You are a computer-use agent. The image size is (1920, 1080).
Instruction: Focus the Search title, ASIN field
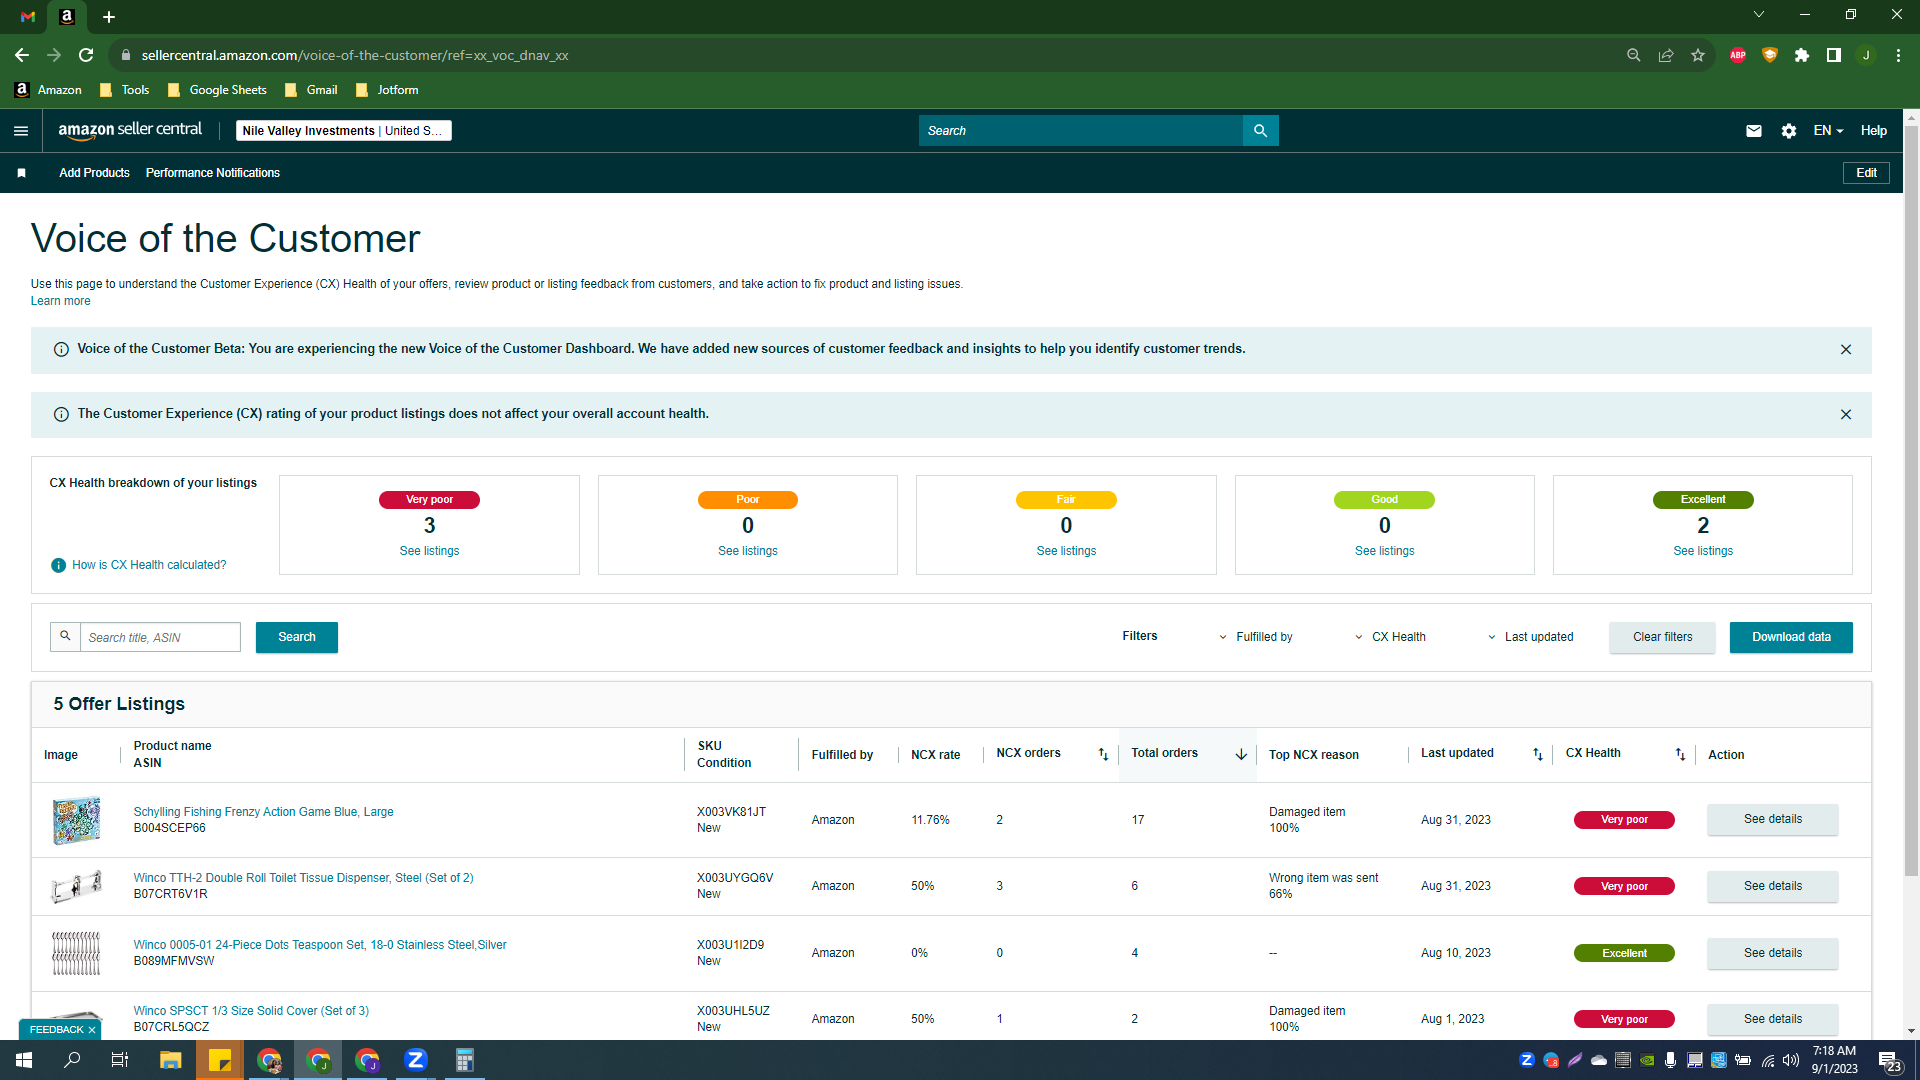pos(160,638)
